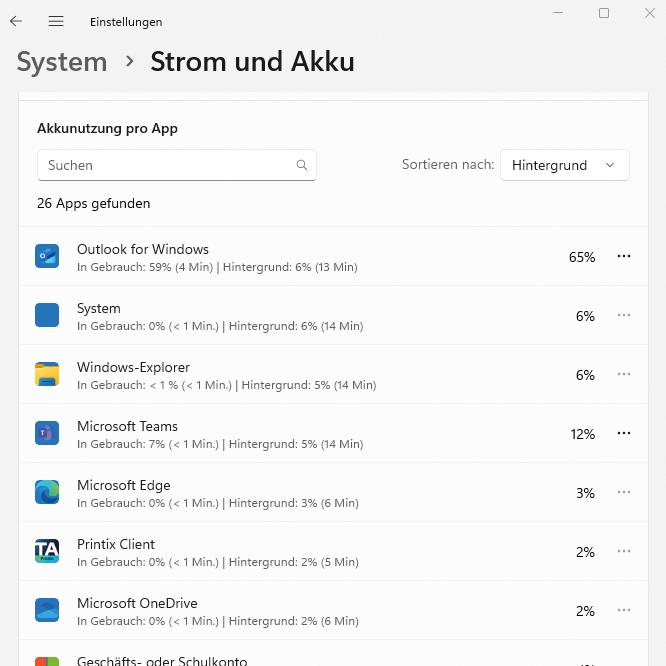Click the System app icon
The height and width of the screenshot is (666, 666).
[x=47, y=315]
